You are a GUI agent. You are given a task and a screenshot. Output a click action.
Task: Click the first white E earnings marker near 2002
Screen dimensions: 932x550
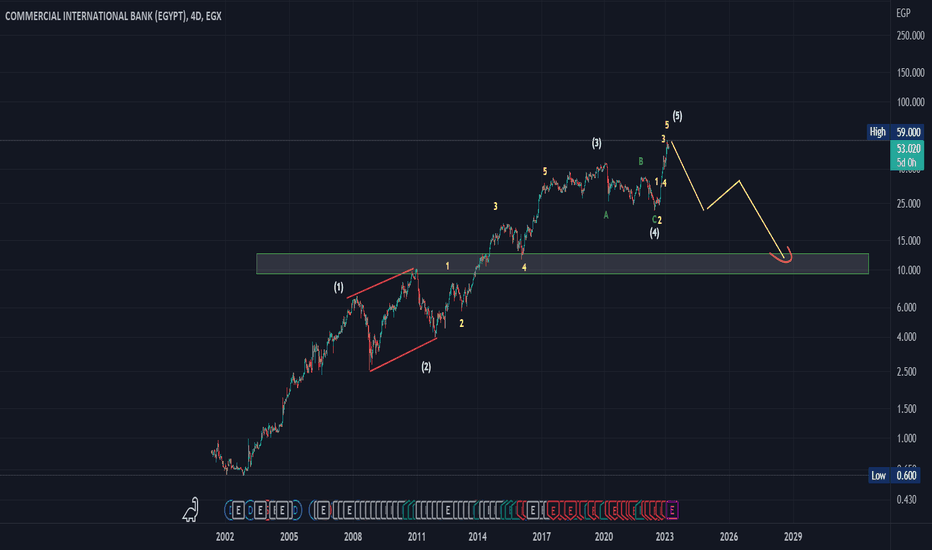[238, 510]
